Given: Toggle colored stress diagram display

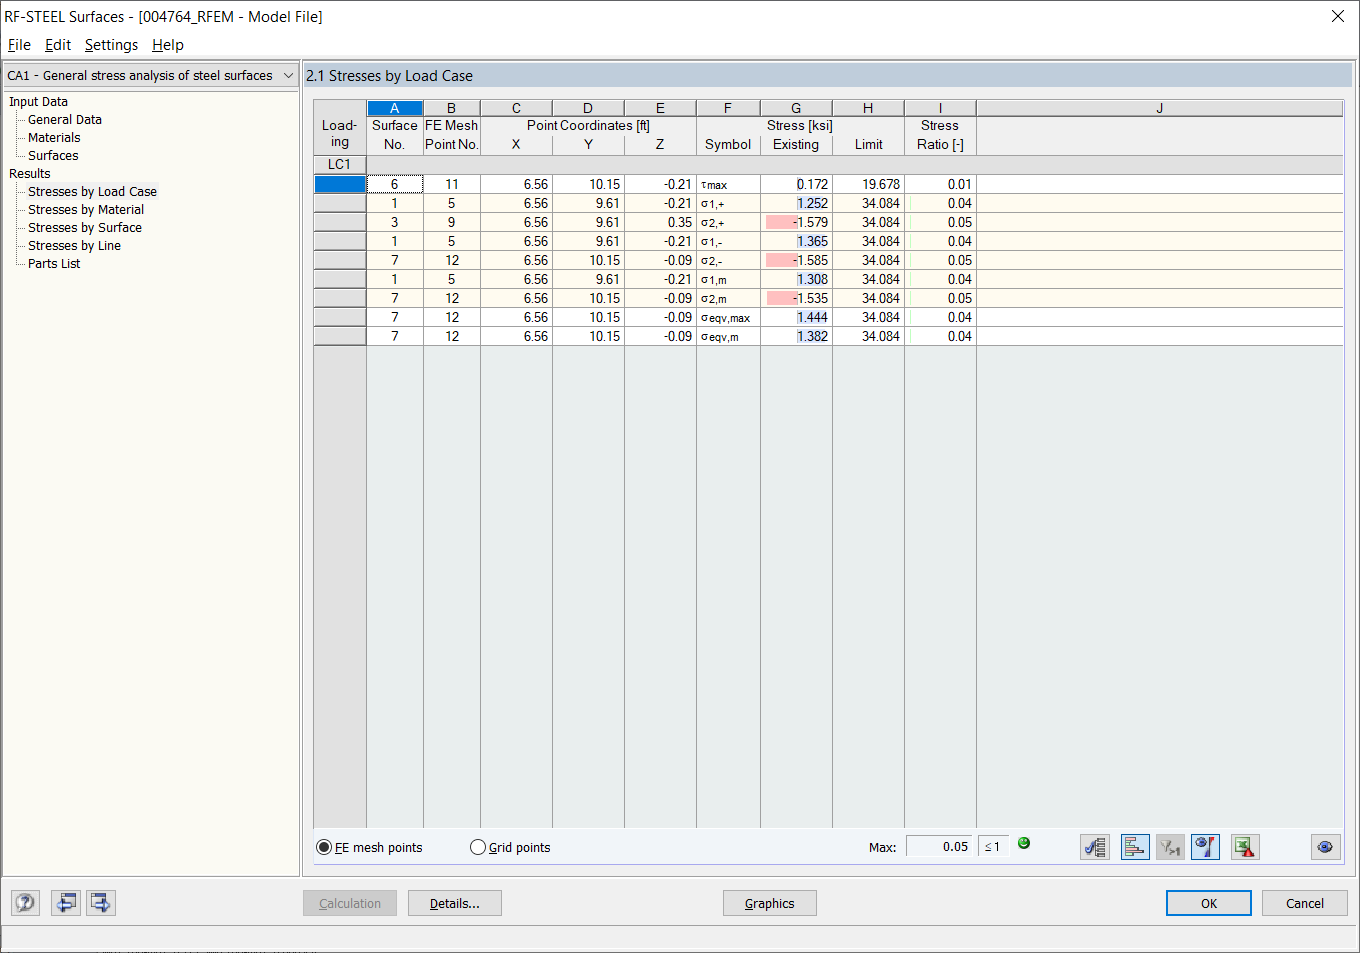Looking at the screenshot, I should click(1205, 846).
